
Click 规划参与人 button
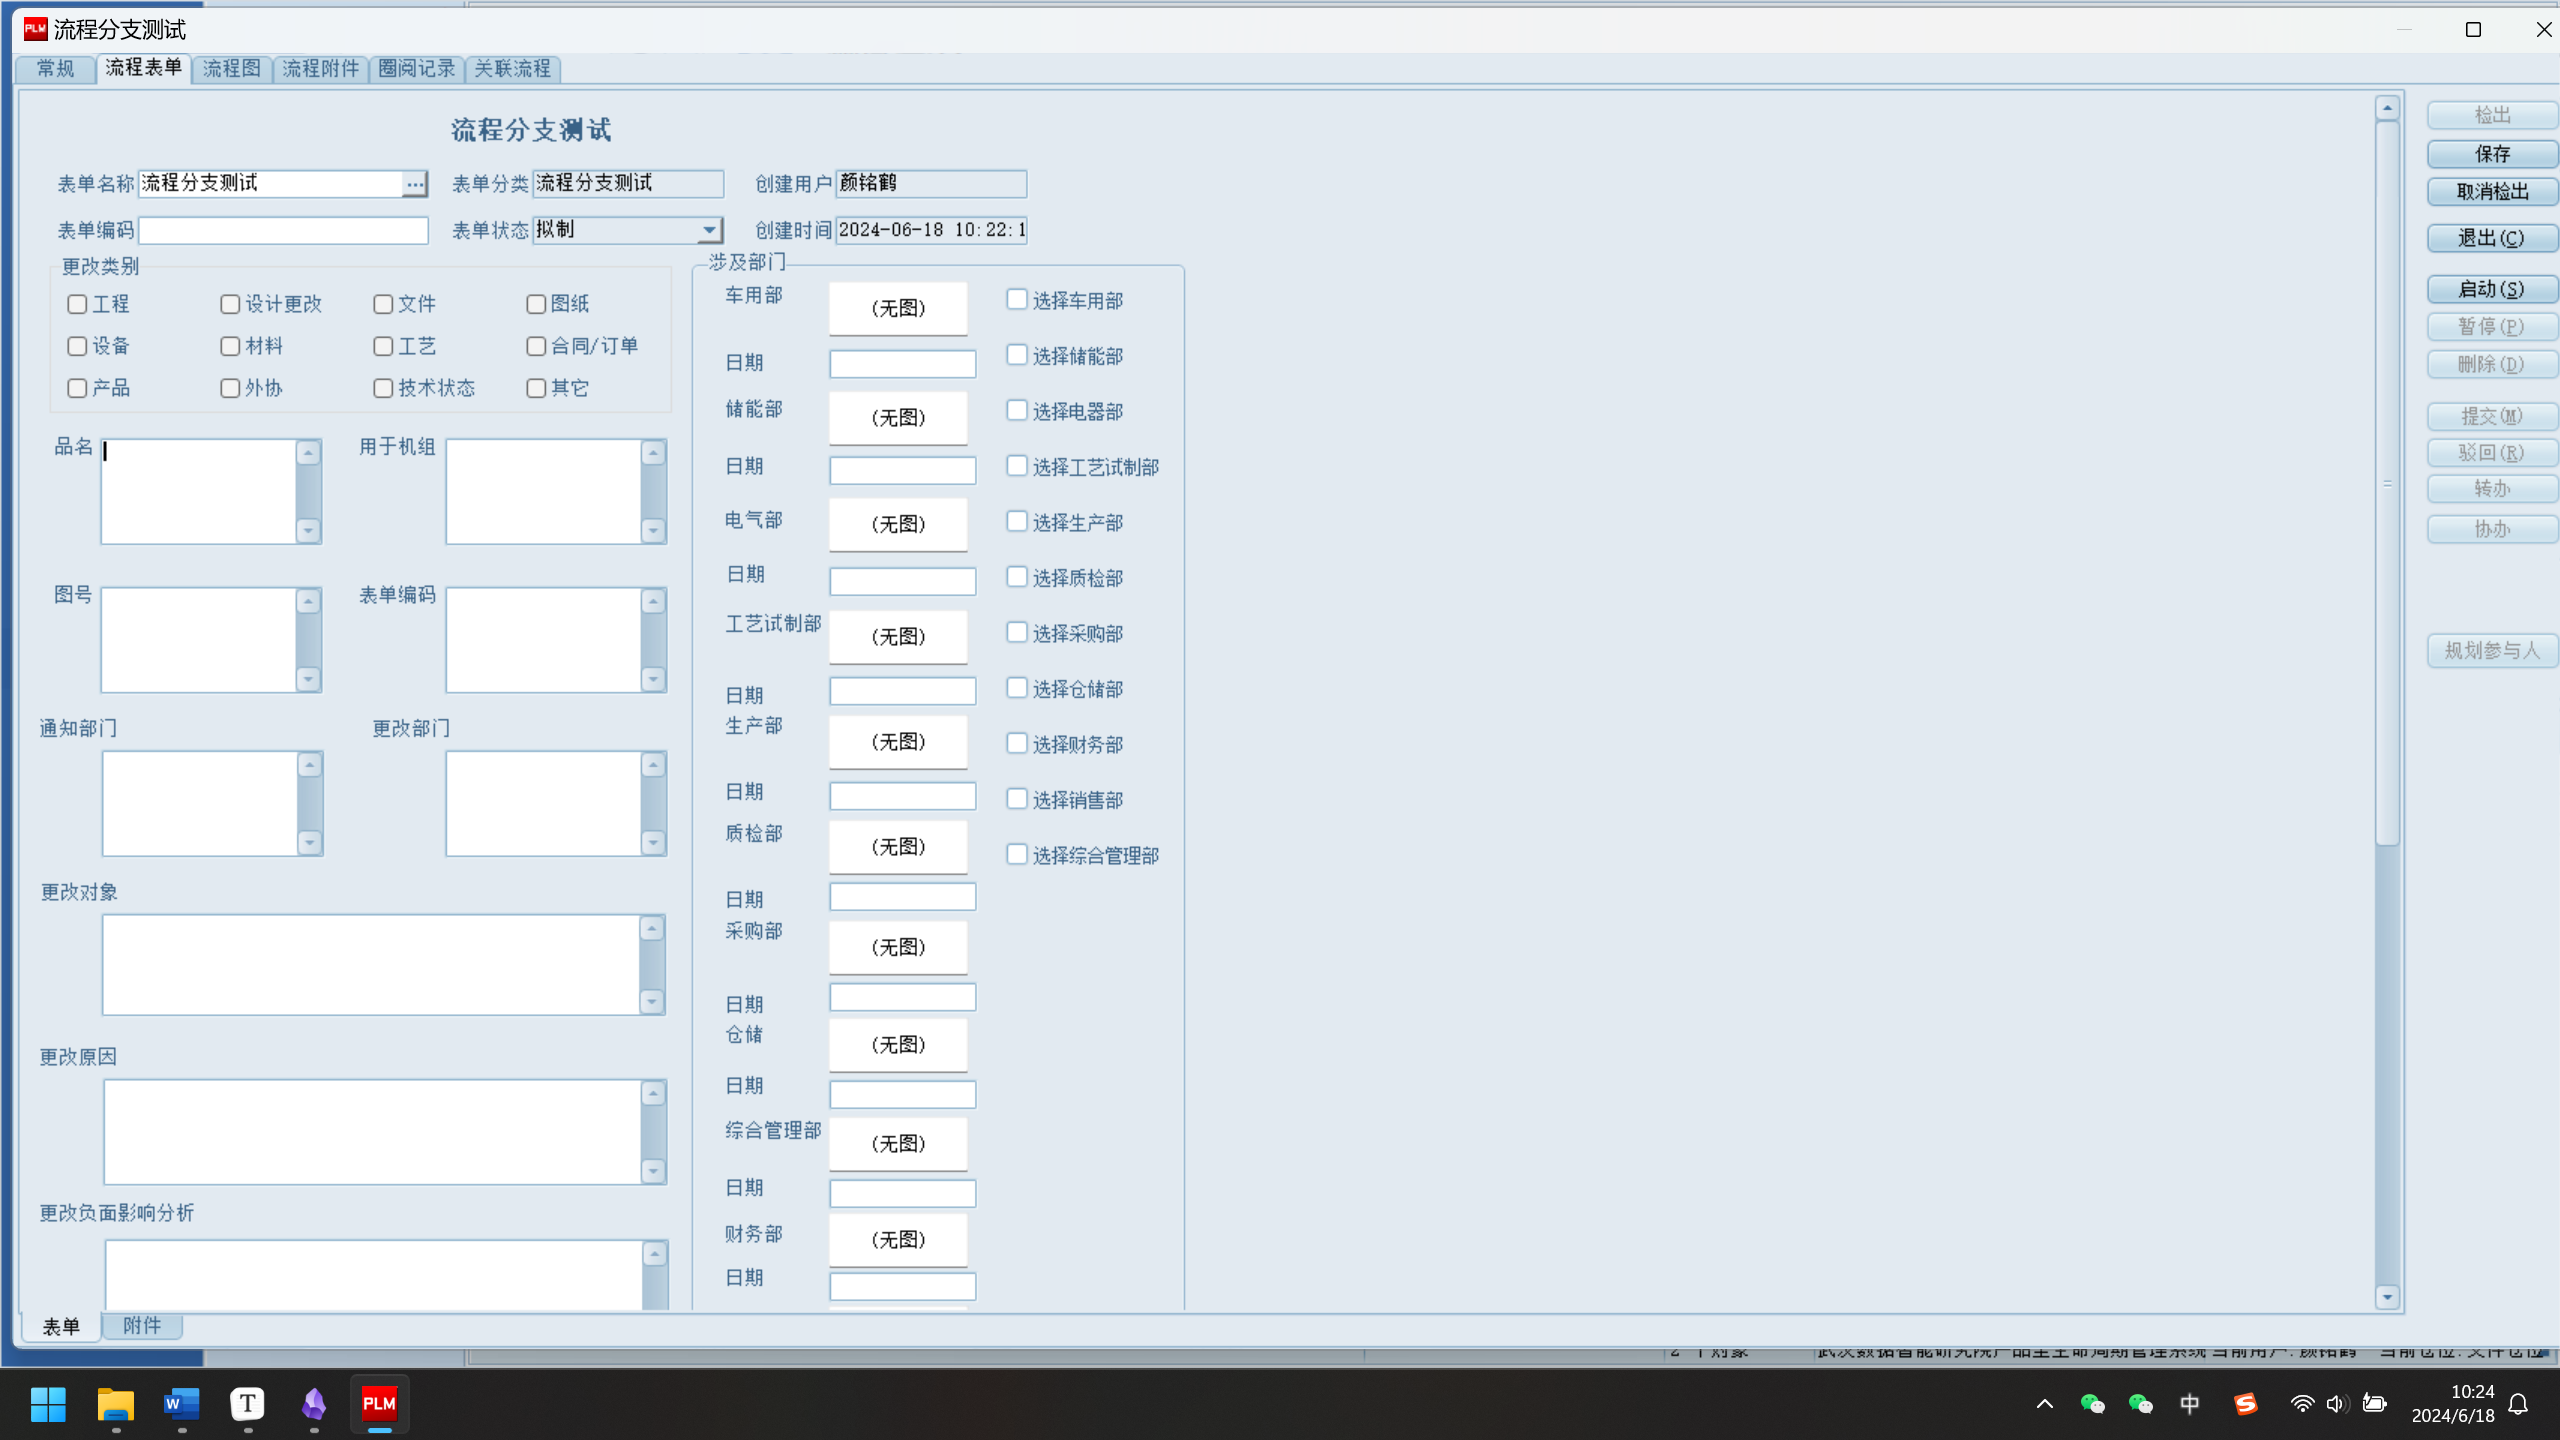coord(2492,651)
